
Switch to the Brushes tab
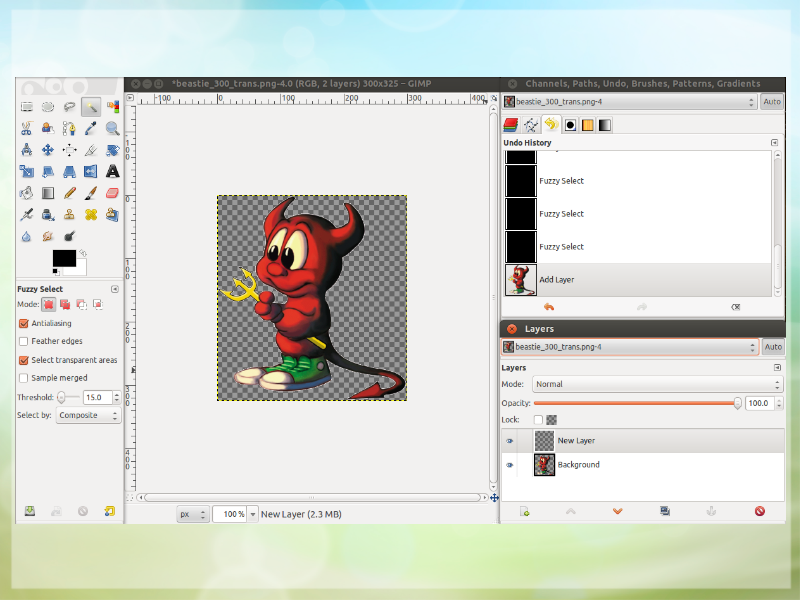pyautogui.click(x=570, y=125)
